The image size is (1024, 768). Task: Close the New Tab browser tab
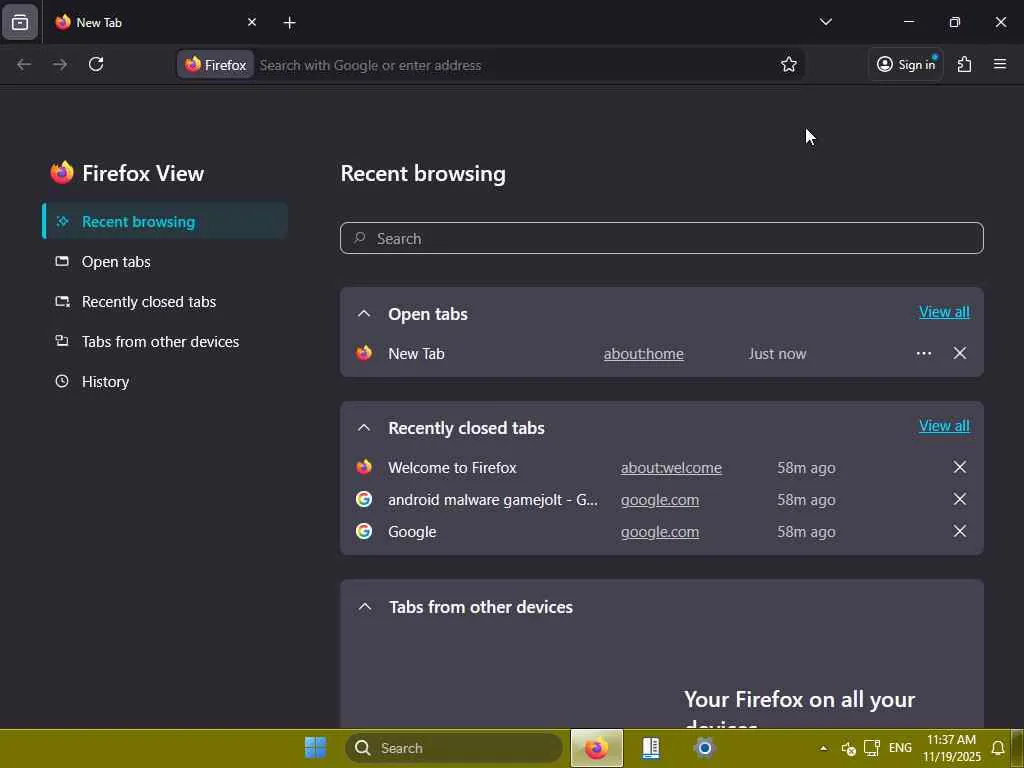[x=251, y=22]
